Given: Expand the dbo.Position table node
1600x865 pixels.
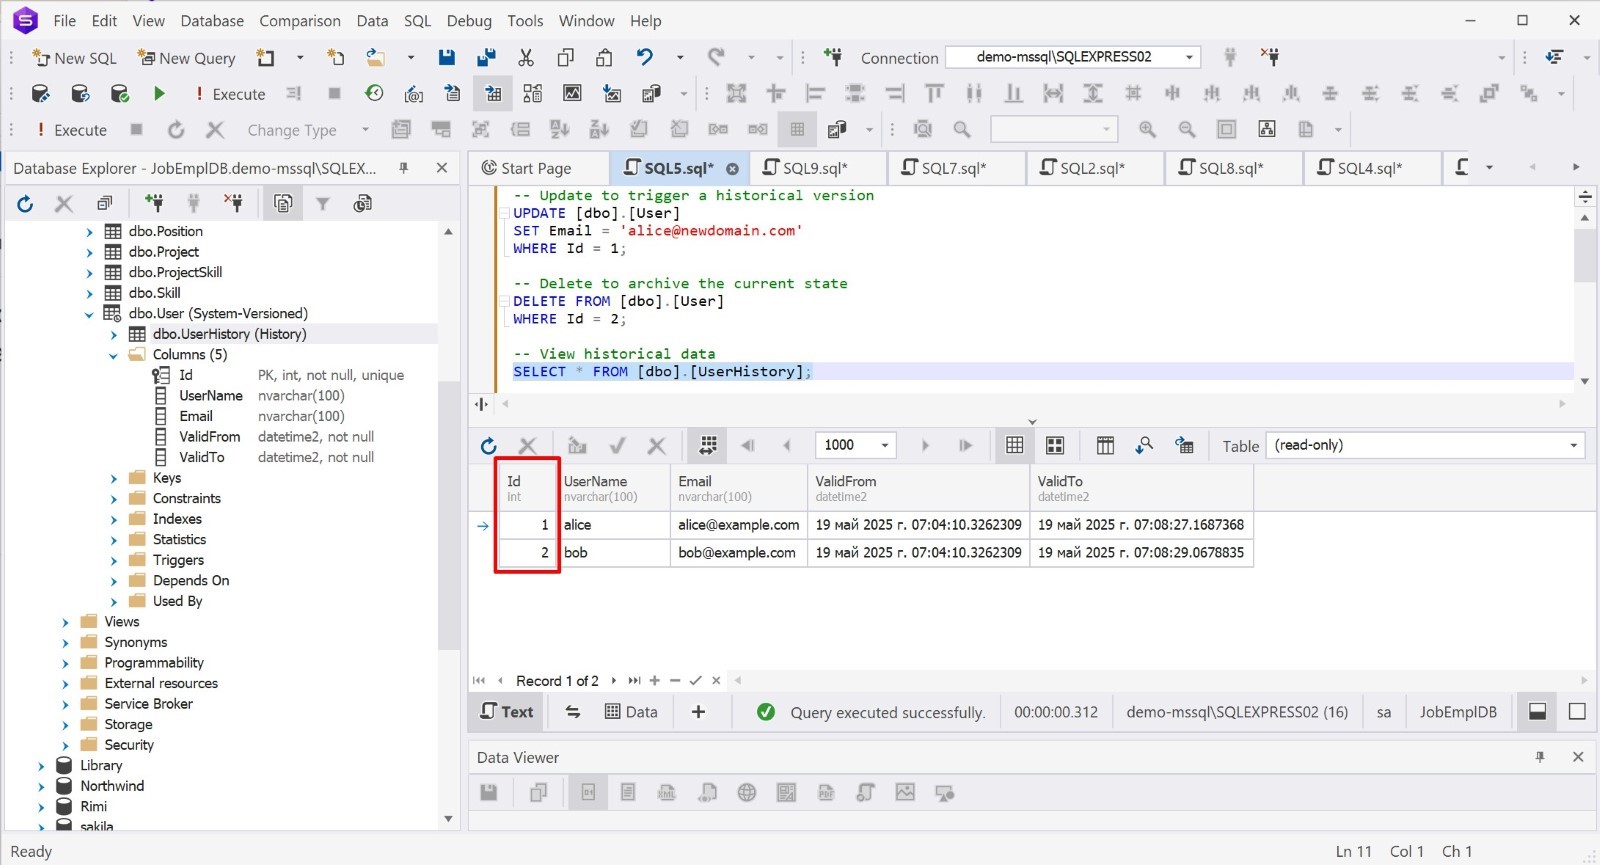Looking at the screenshot, I should [89, 232].
